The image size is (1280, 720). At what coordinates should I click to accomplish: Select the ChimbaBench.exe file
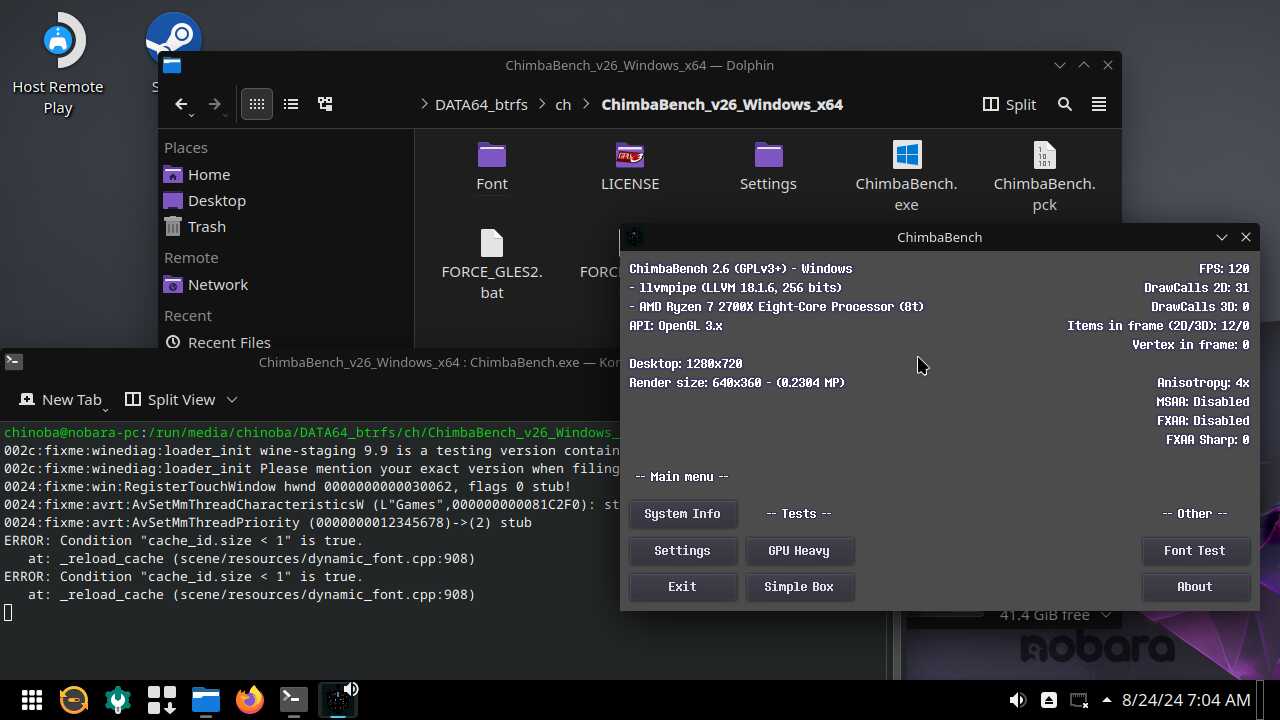tap(907, 176)
